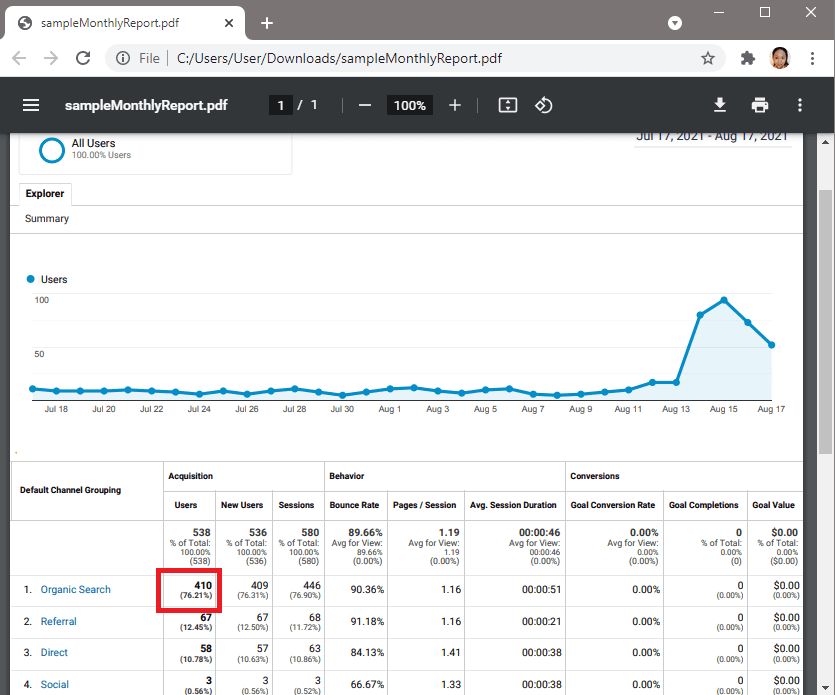Image resolution: width=835 pixels, height=695 pixels.
Task: Open the PDF sidebar hamburger menu
Action: tap(31, 105)
